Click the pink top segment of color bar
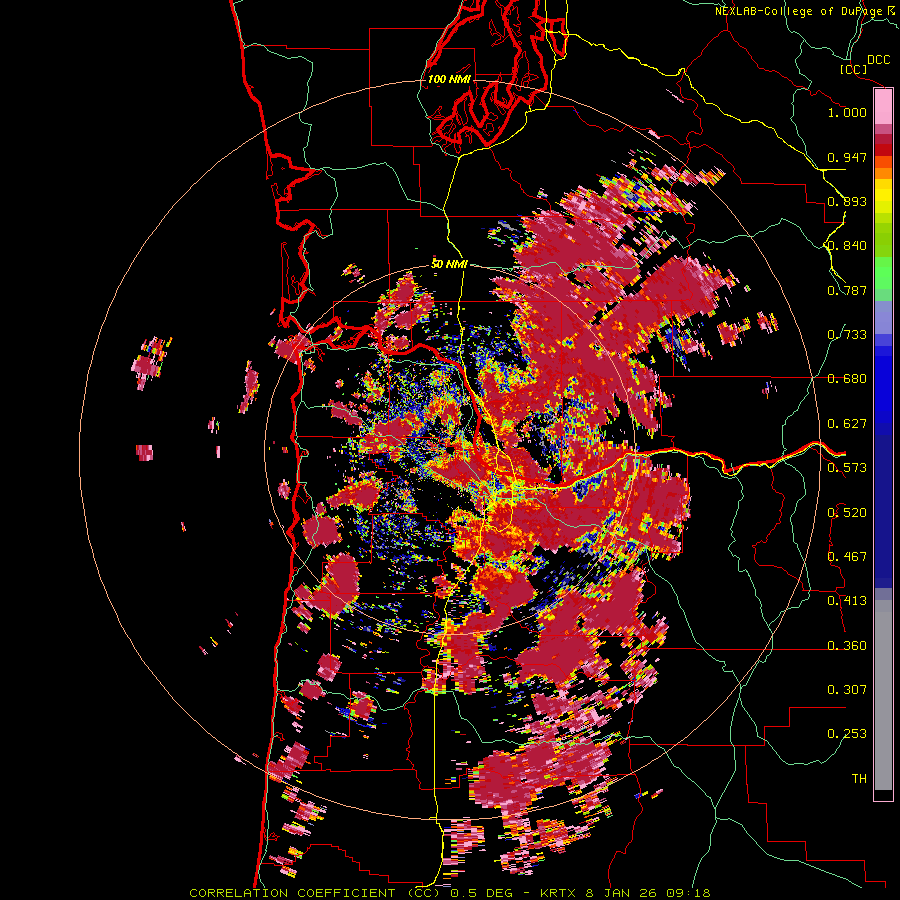 coord(883,107)
